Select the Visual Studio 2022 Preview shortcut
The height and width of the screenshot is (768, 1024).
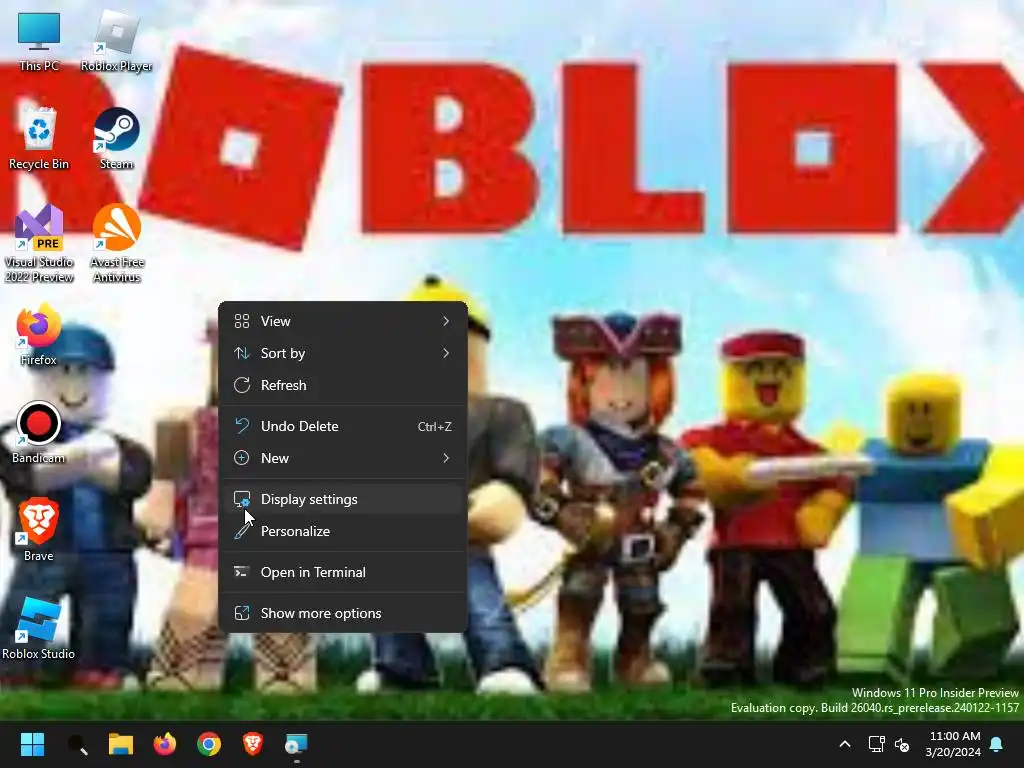pos(39,244)
